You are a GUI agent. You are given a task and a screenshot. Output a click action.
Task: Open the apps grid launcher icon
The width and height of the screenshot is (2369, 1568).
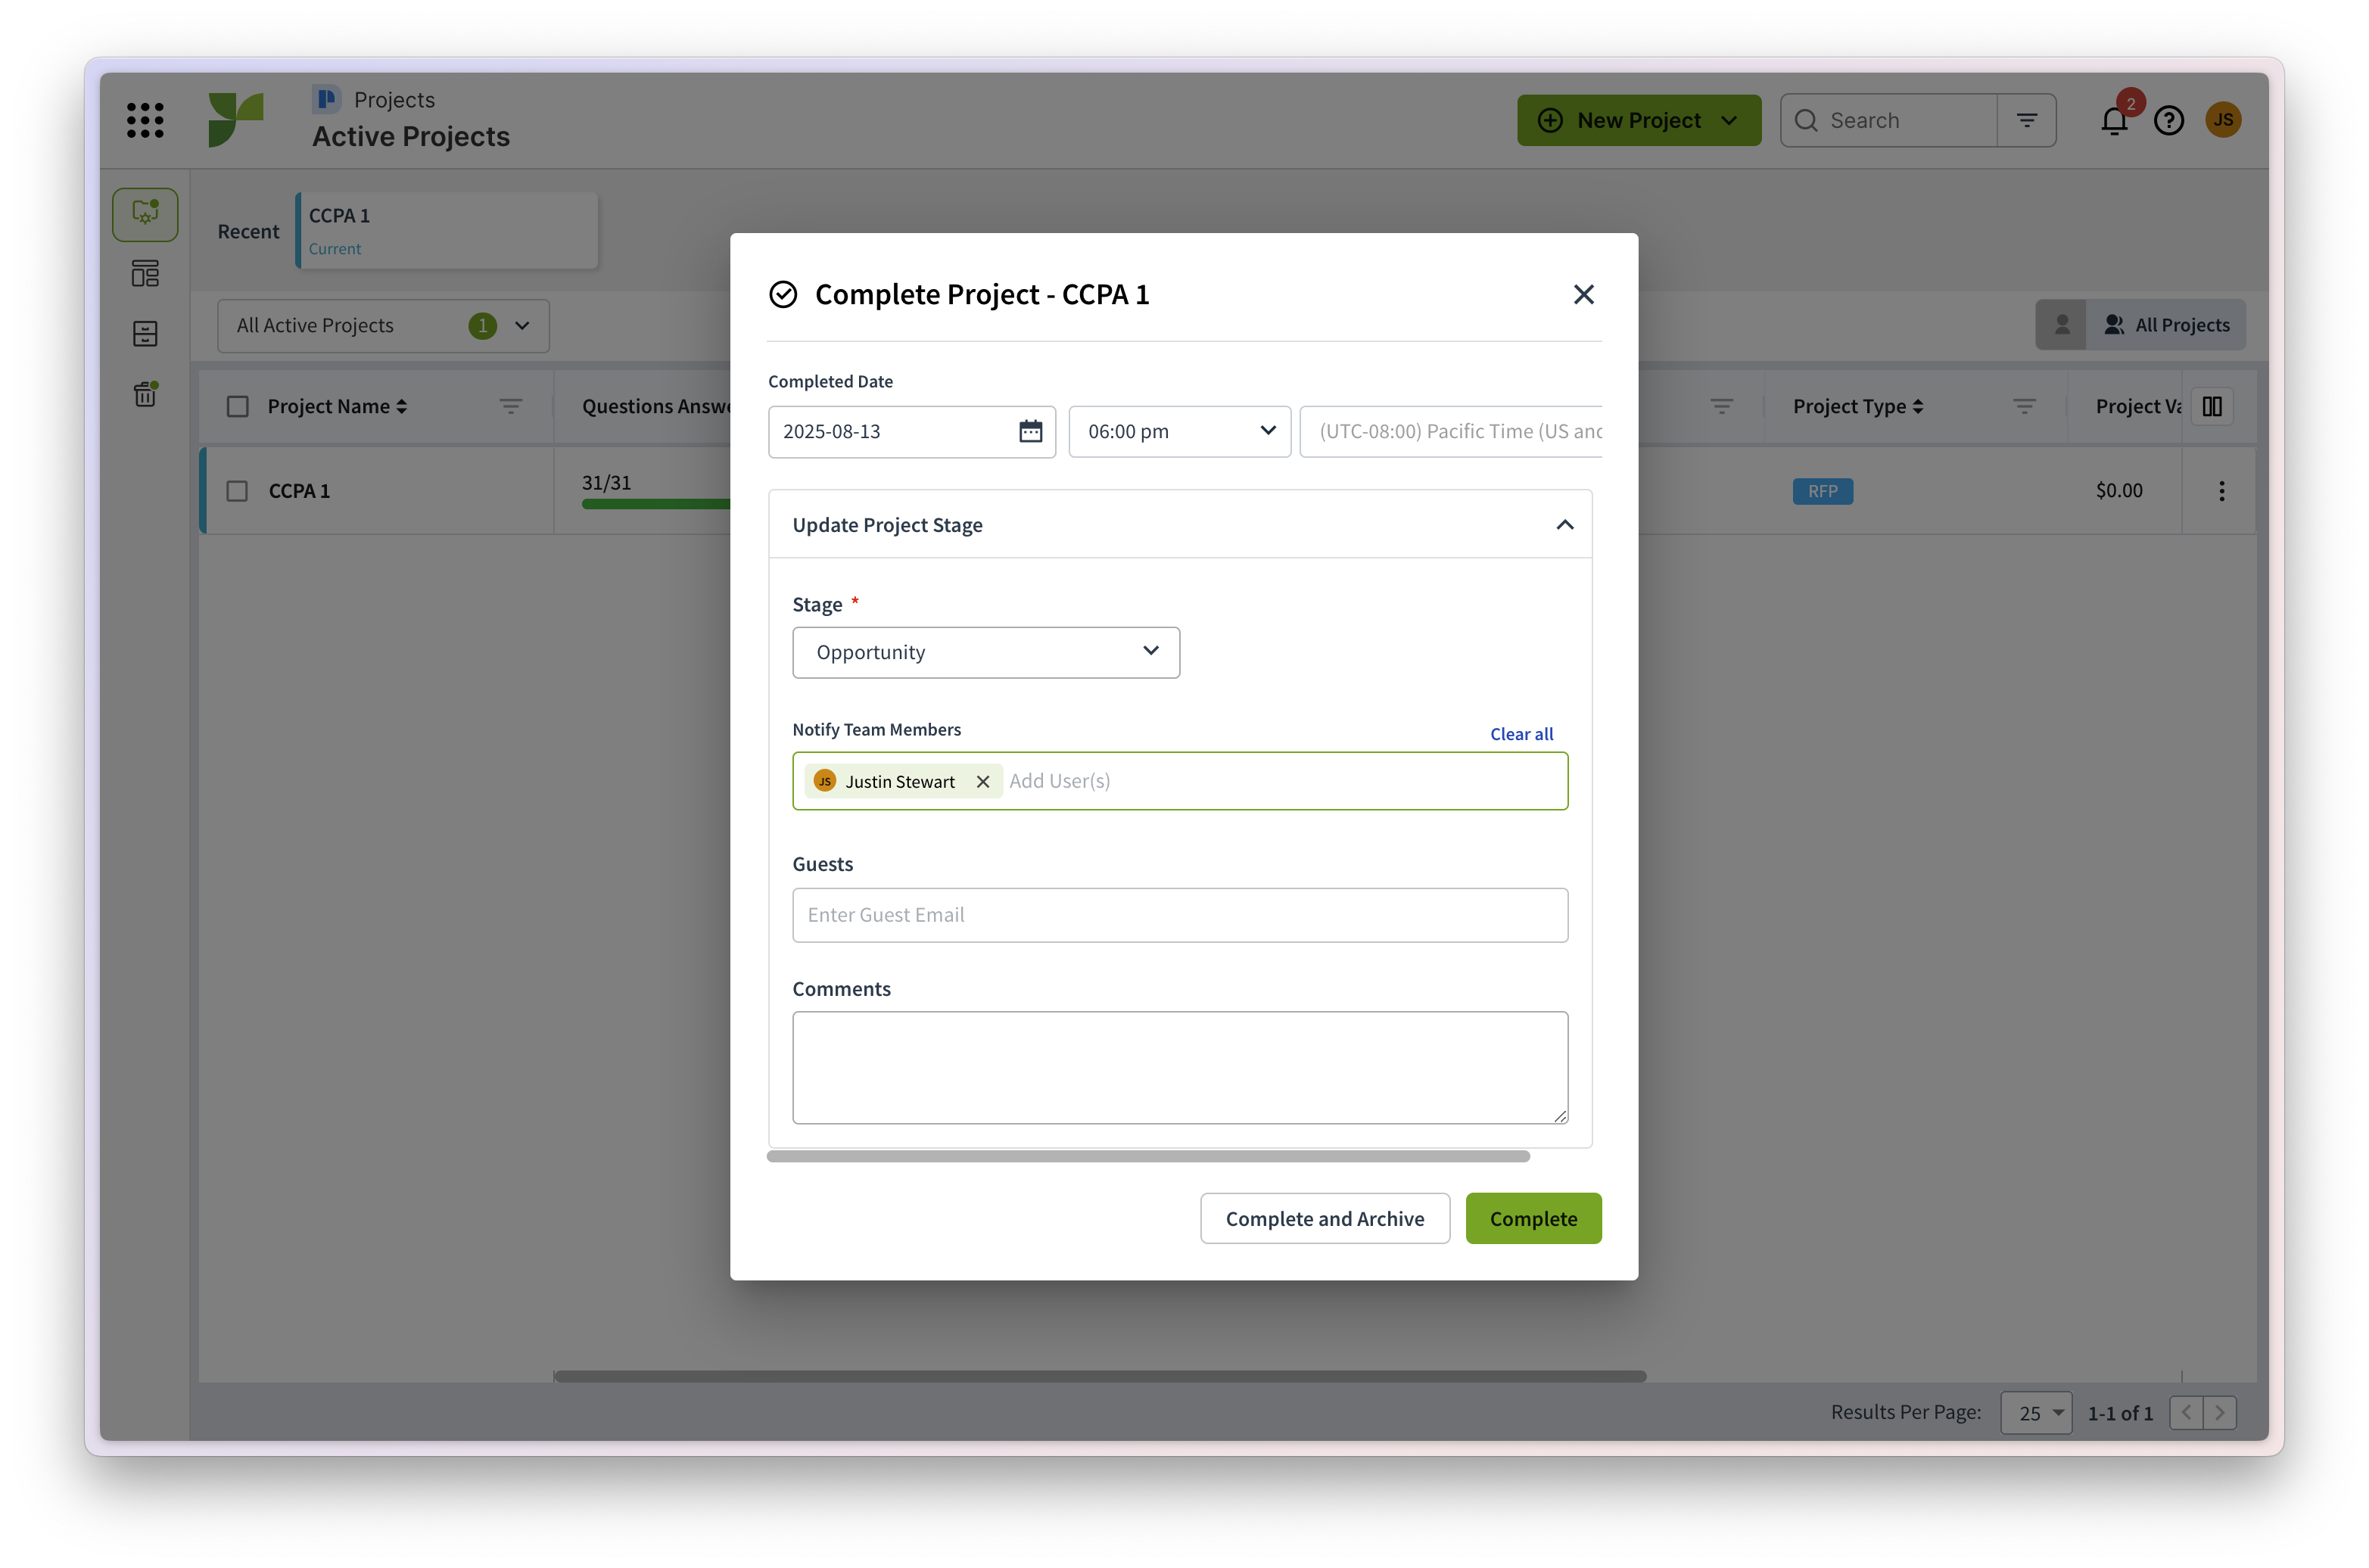pos(145,120)
